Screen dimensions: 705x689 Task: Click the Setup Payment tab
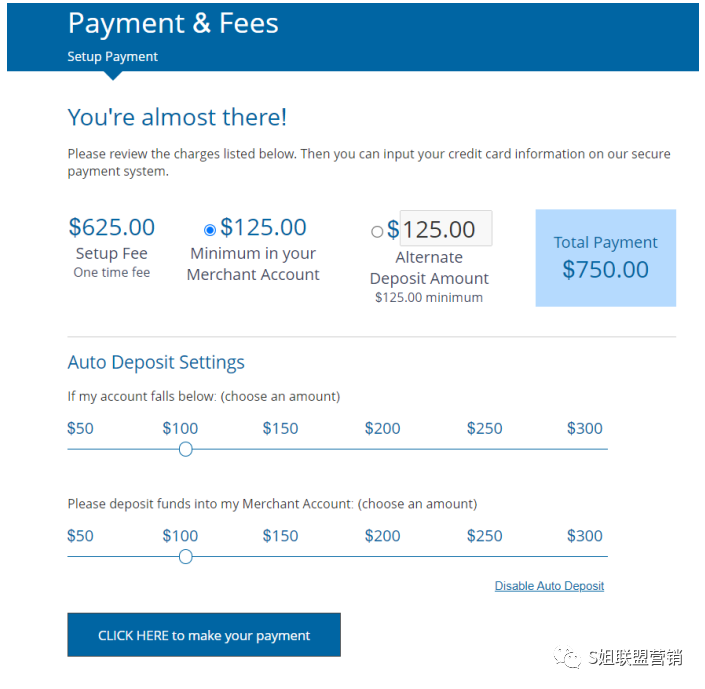113,57
